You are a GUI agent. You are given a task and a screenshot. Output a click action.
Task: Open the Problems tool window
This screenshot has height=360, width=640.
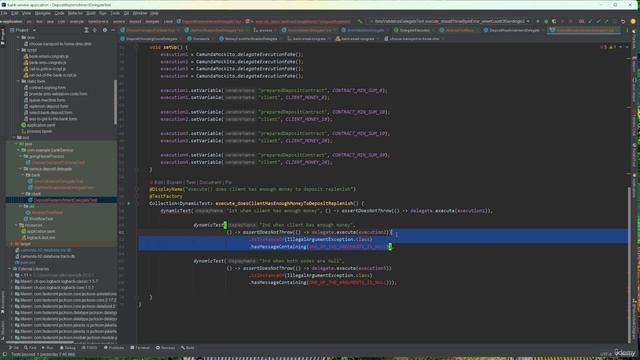[x=113, y=348]
